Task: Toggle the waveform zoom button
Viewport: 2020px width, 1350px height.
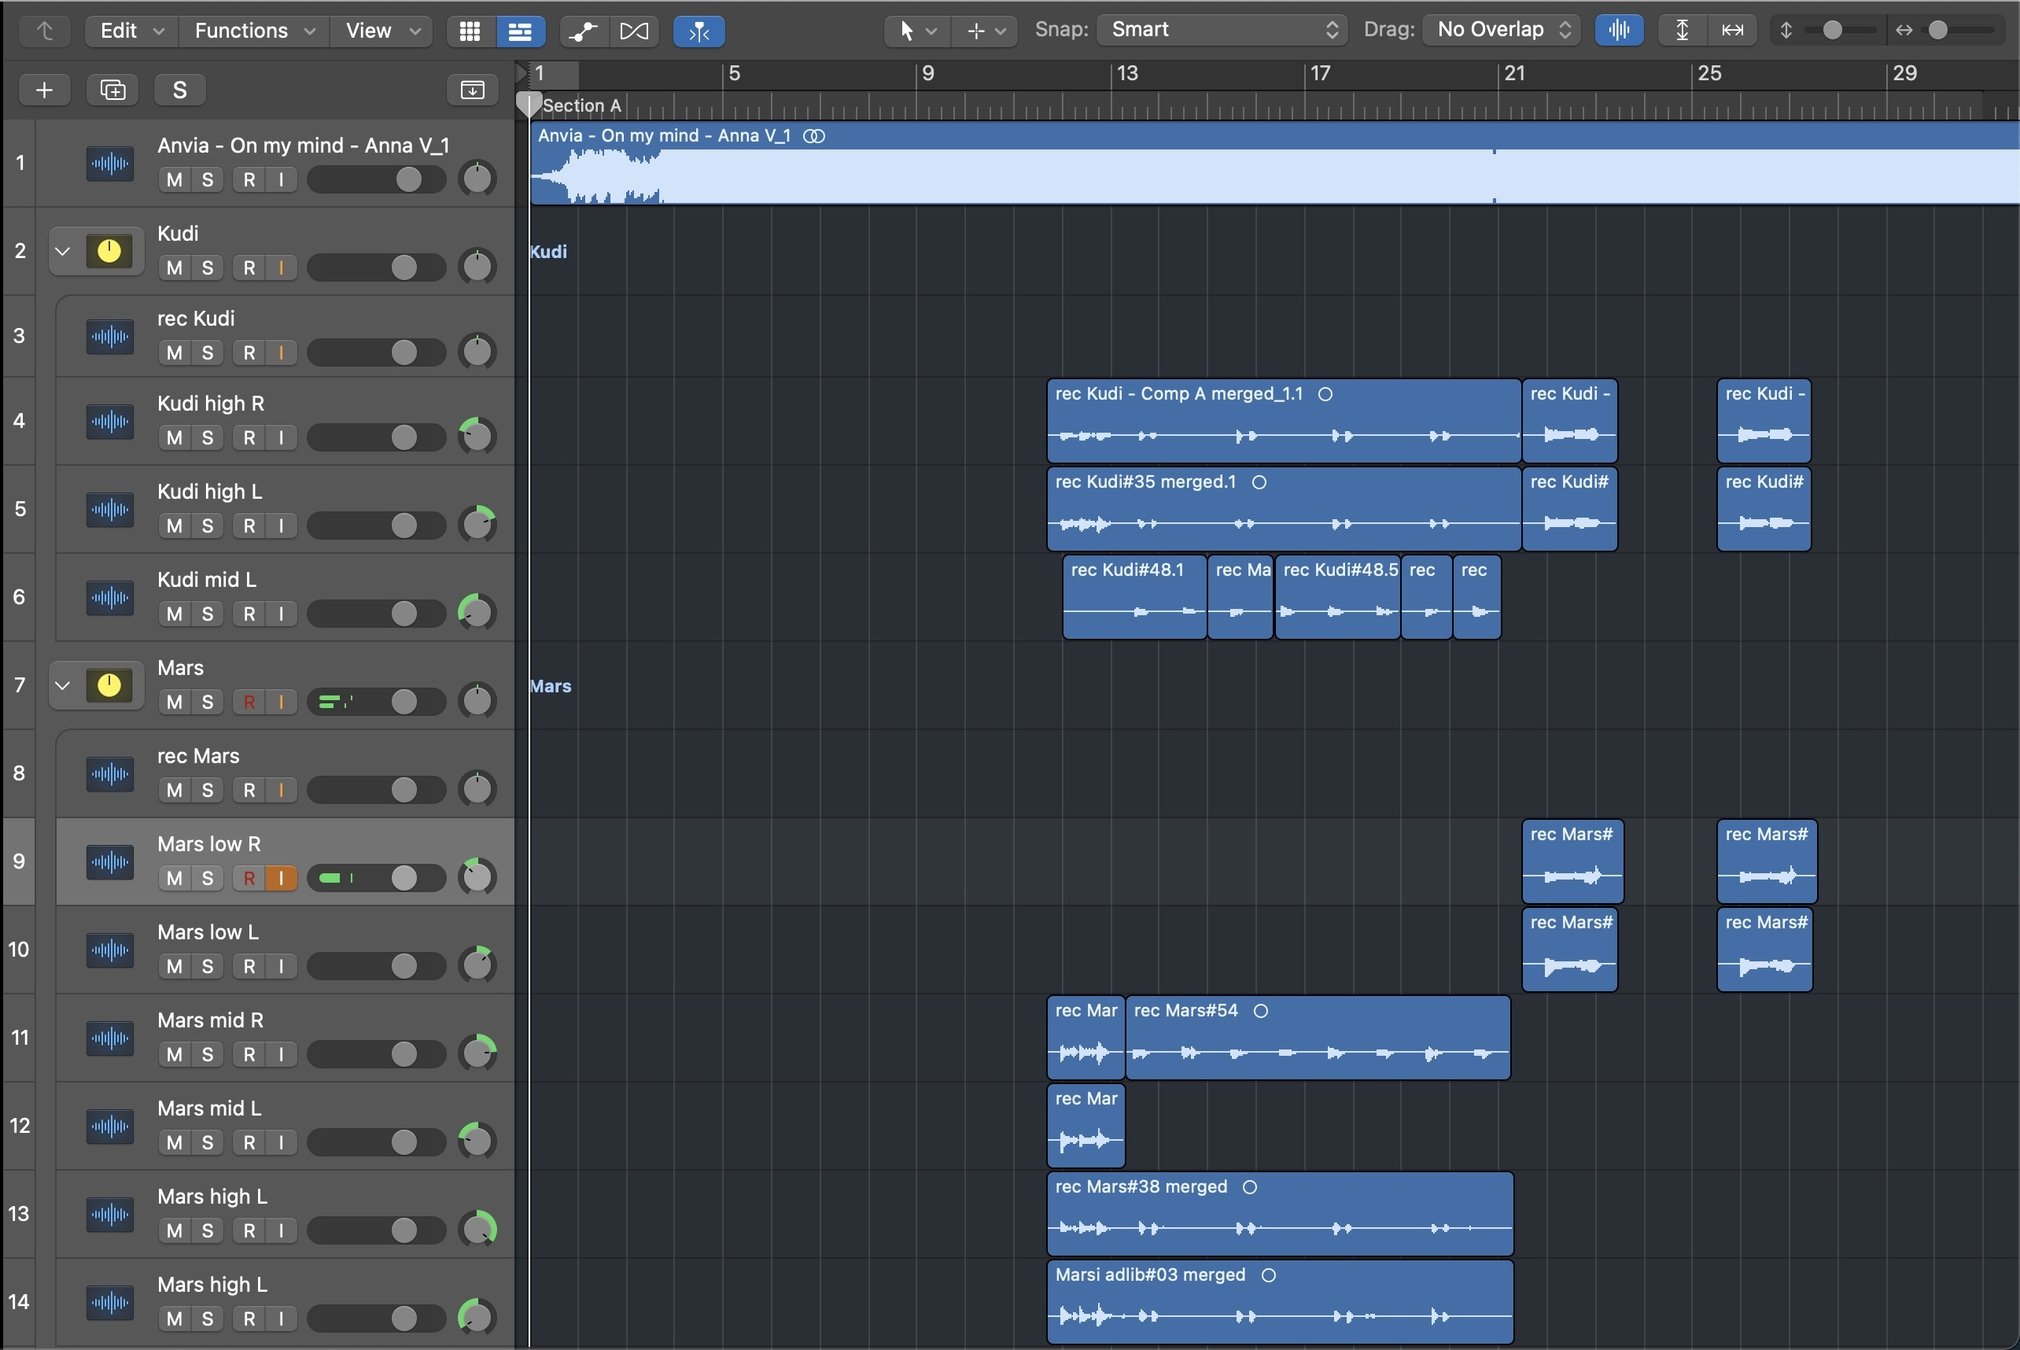Action: [1618, 30]
